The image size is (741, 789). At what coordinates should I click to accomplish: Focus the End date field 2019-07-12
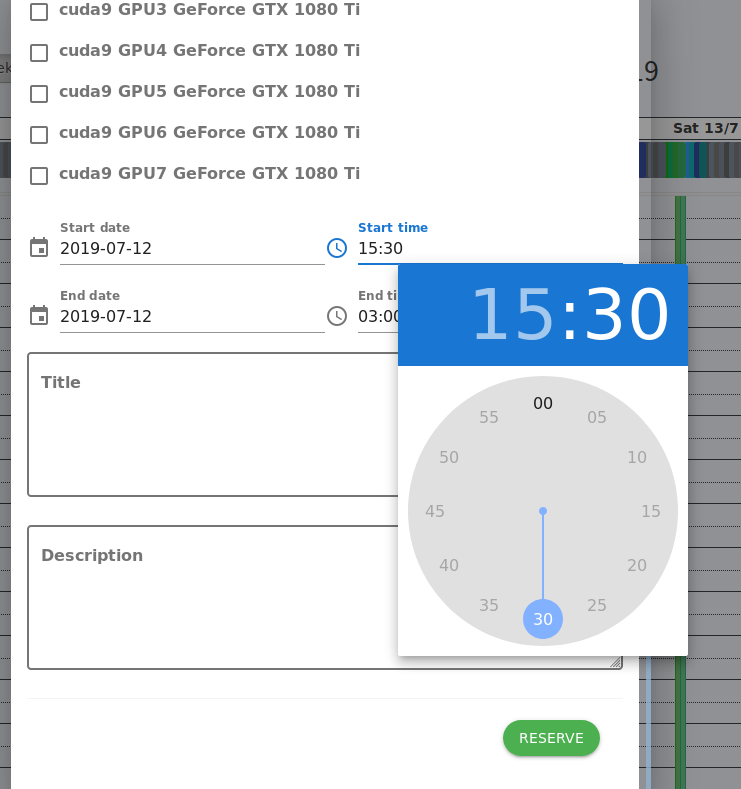[192, 317]
